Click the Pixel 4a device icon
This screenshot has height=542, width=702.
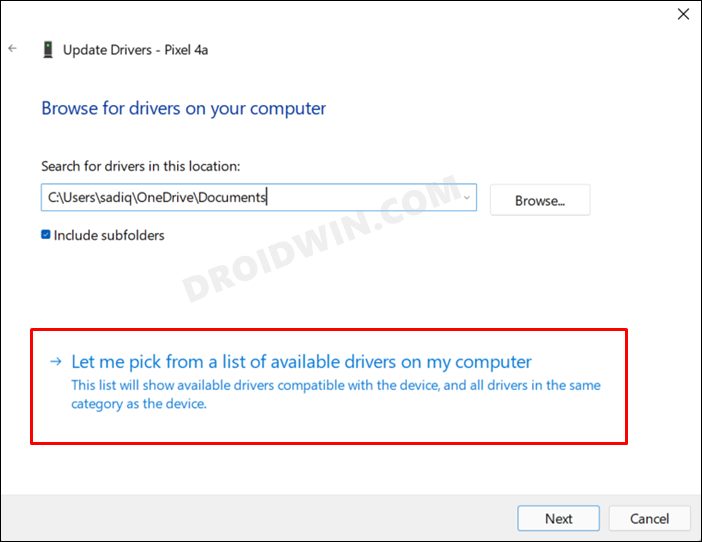tap(48, 50)
